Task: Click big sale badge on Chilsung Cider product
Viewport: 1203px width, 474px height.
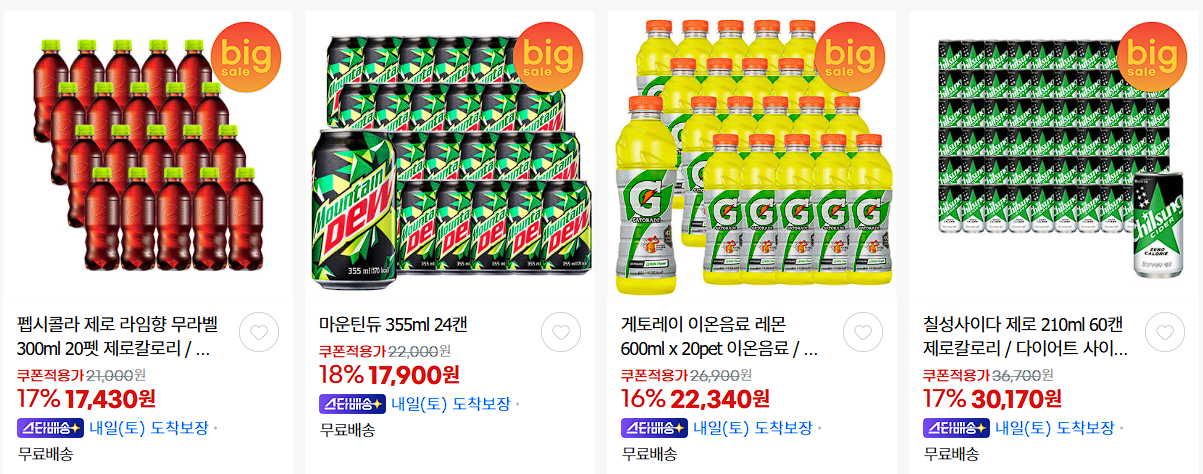Action: pyautogui.click(x=1152, y=56)
